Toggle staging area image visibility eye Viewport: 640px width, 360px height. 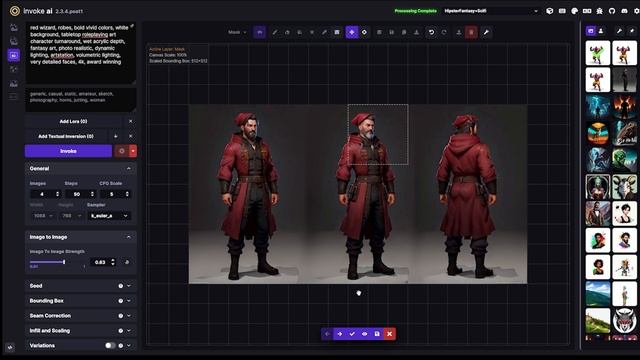point(364,334)
